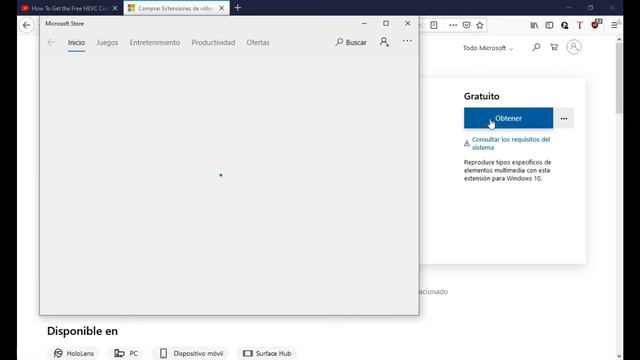The width and height of the screenshot is (640, 360).
Task: Click the search magnifier on Microsoft site
Action: click(536, 47)
